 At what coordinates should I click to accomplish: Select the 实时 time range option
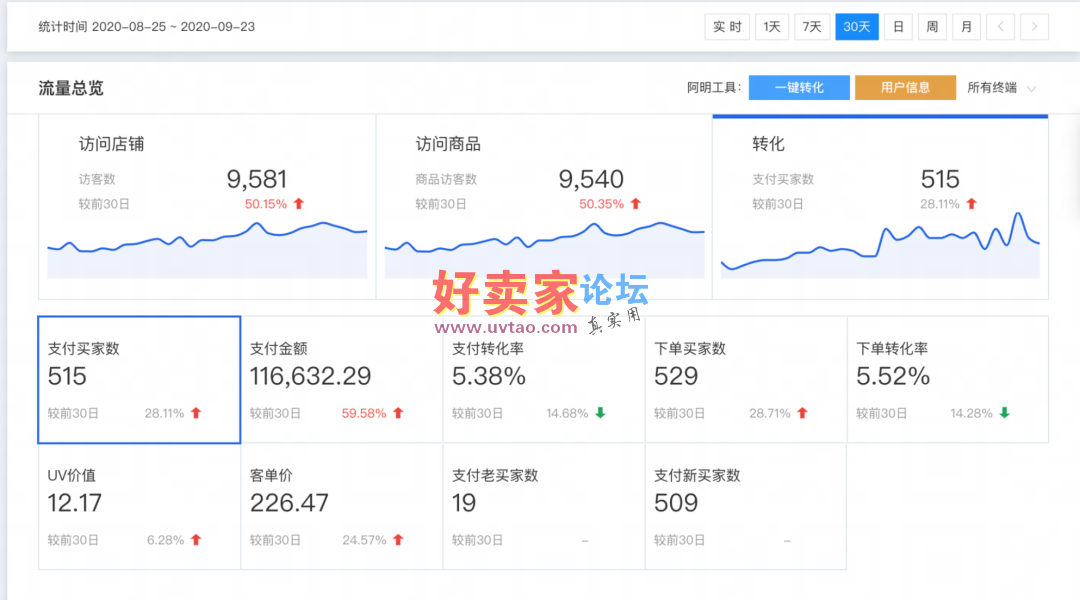tap(727, 27)
